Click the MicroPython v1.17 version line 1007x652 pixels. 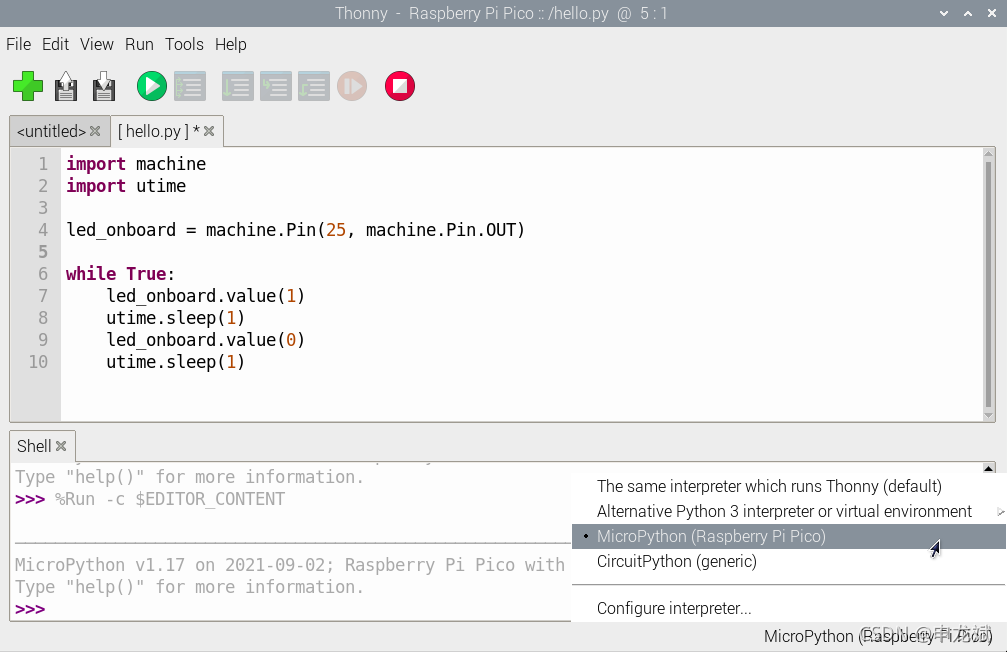coord(290,565)
